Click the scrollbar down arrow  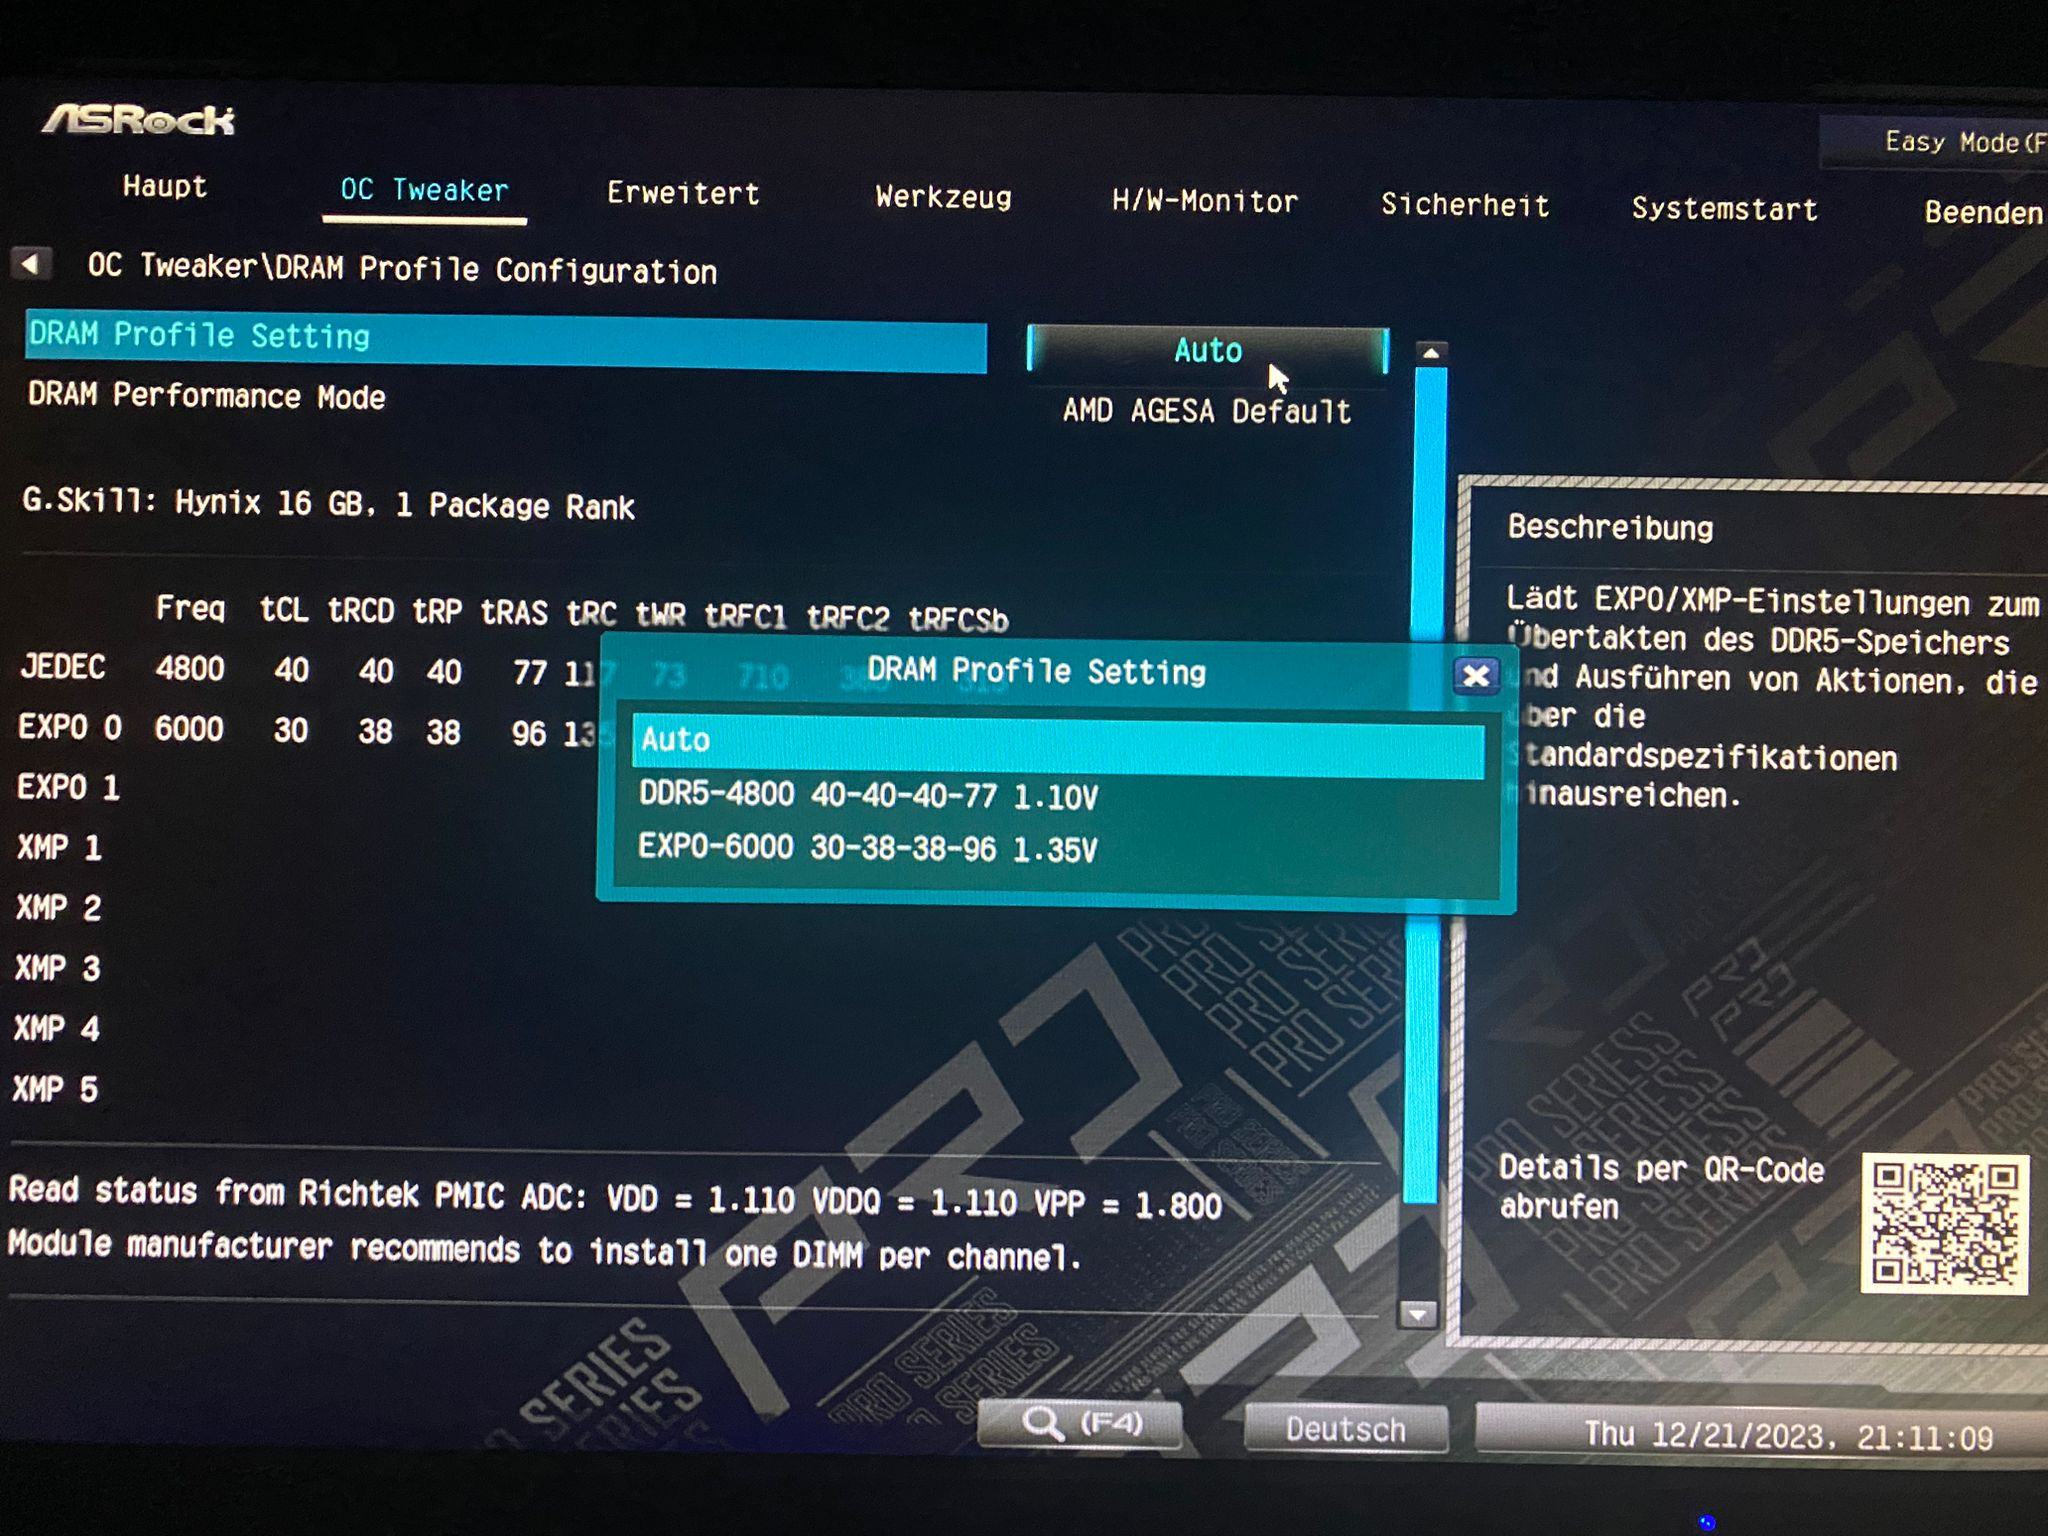click(1416, 1313)
